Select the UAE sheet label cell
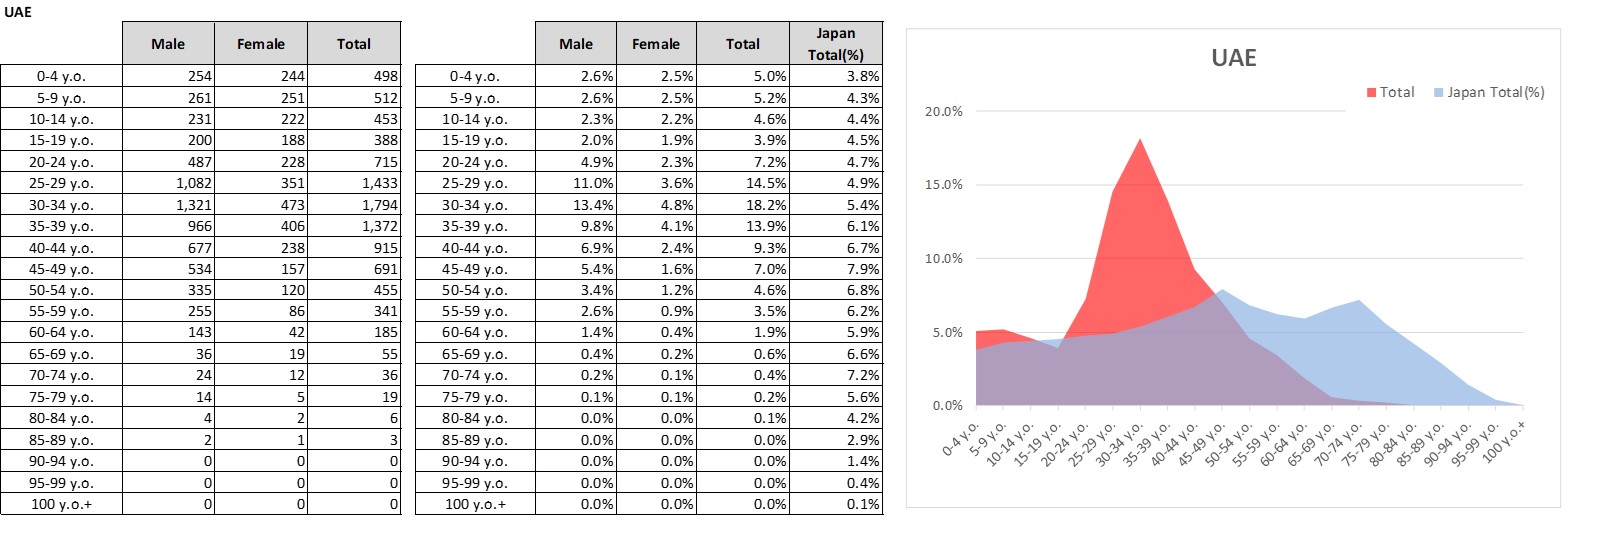The height and width of the screenshot is (536, 1600). pos(18,12)
